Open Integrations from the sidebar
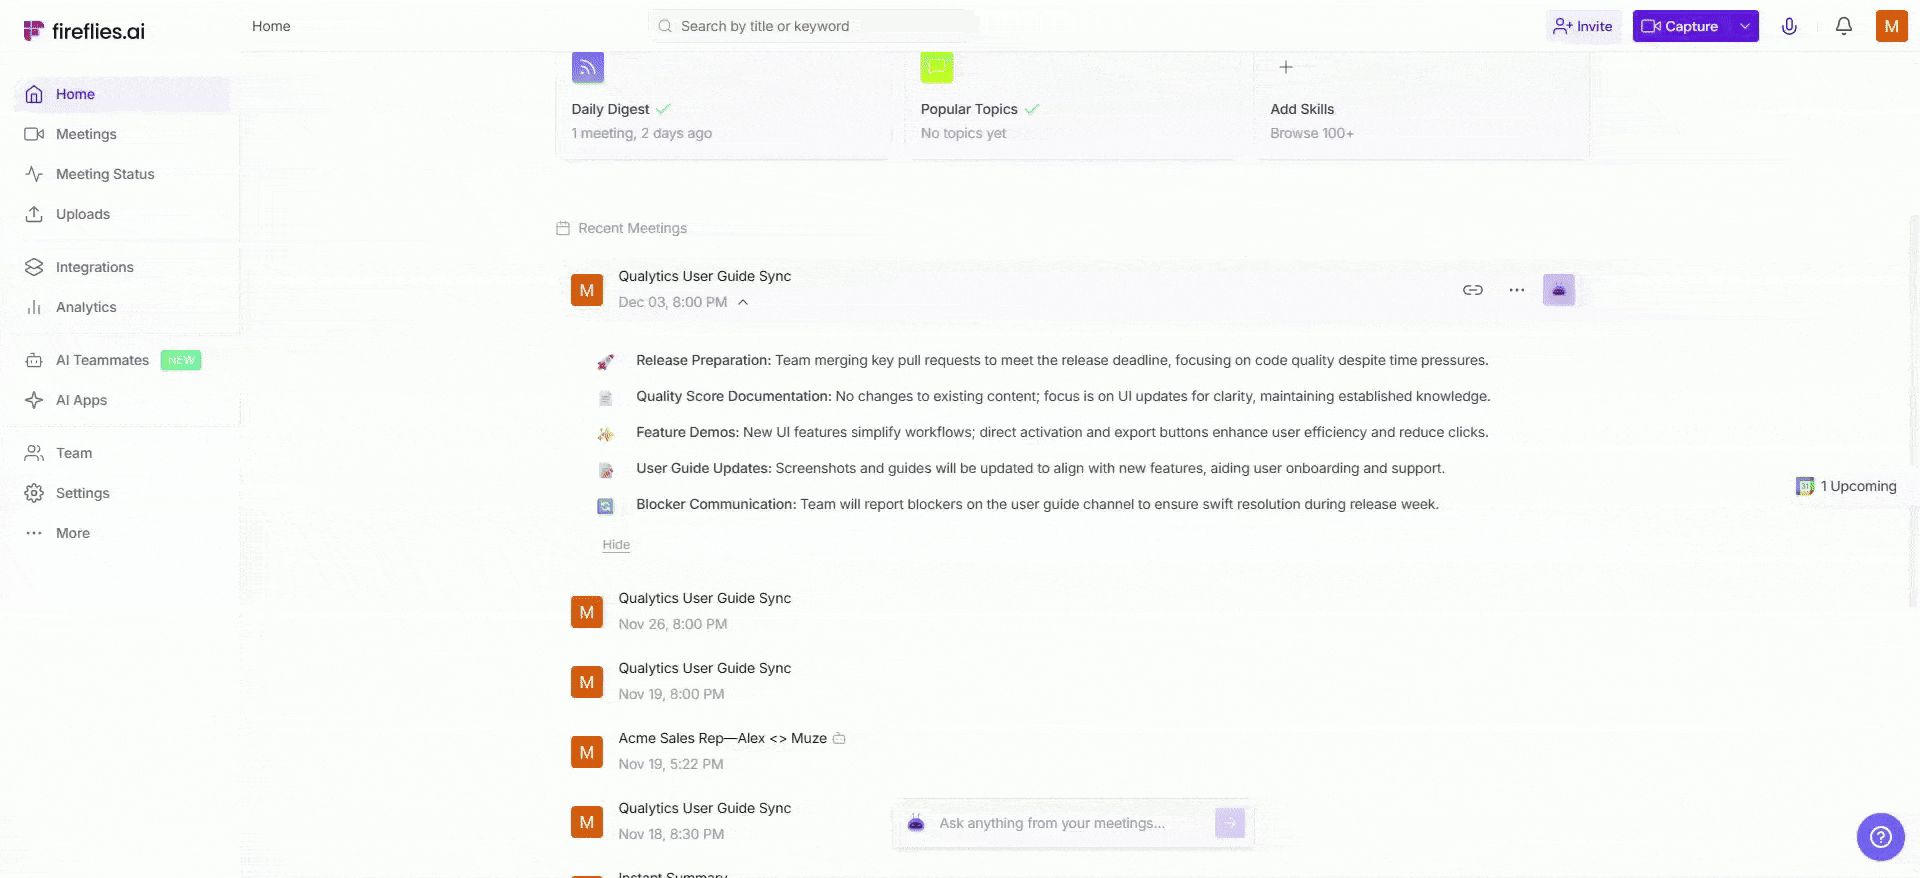This screenshot has width=1920, height=878. coord(122,267)
